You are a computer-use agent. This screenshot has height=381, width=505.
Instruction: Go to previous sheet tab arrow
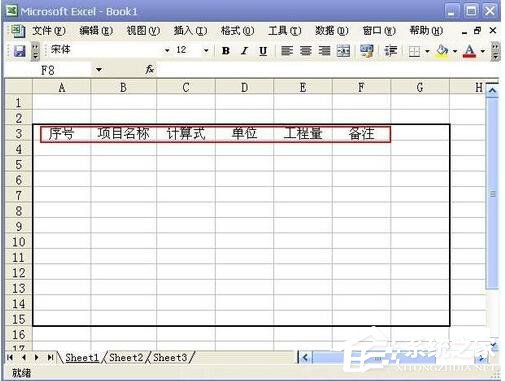(24, 357)
